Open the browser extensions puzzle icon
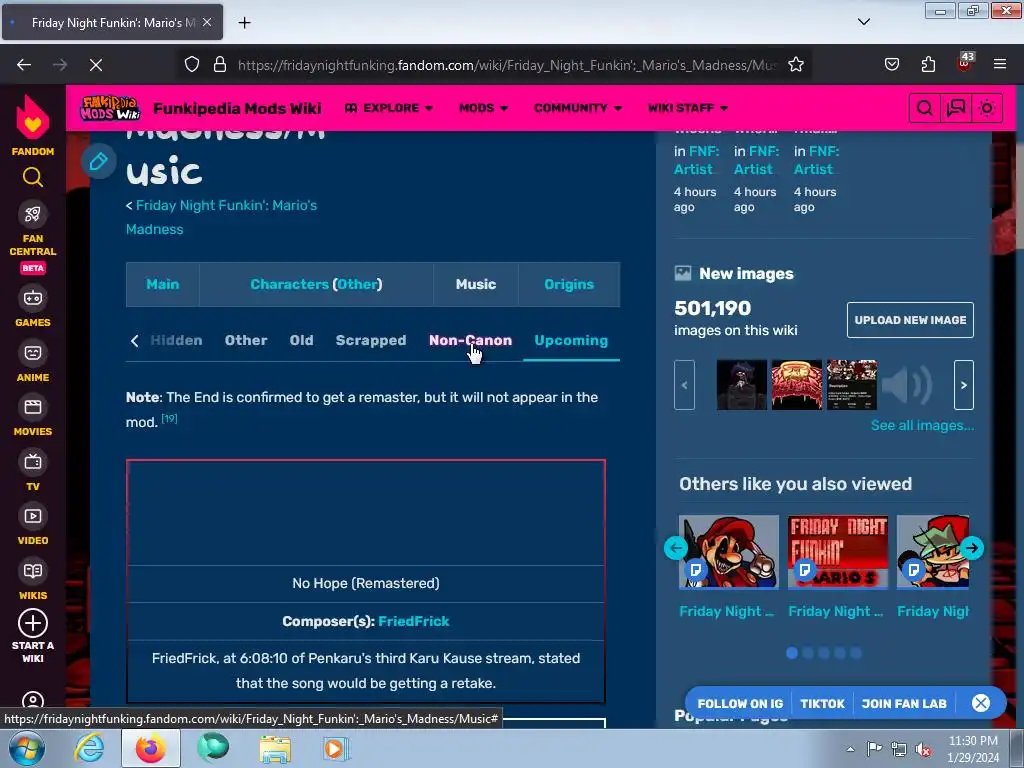1024x768 pixels. (x=928, y=65)
